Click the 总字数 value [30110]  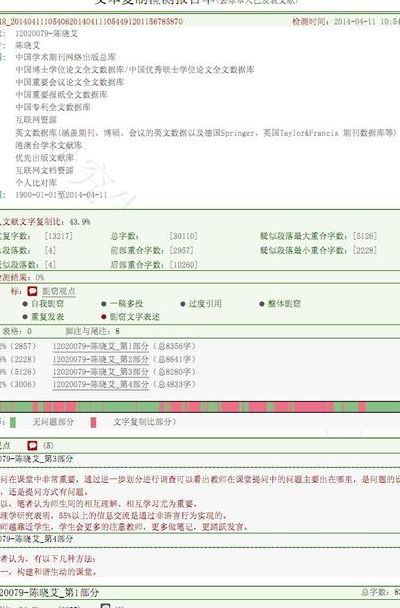183,236
